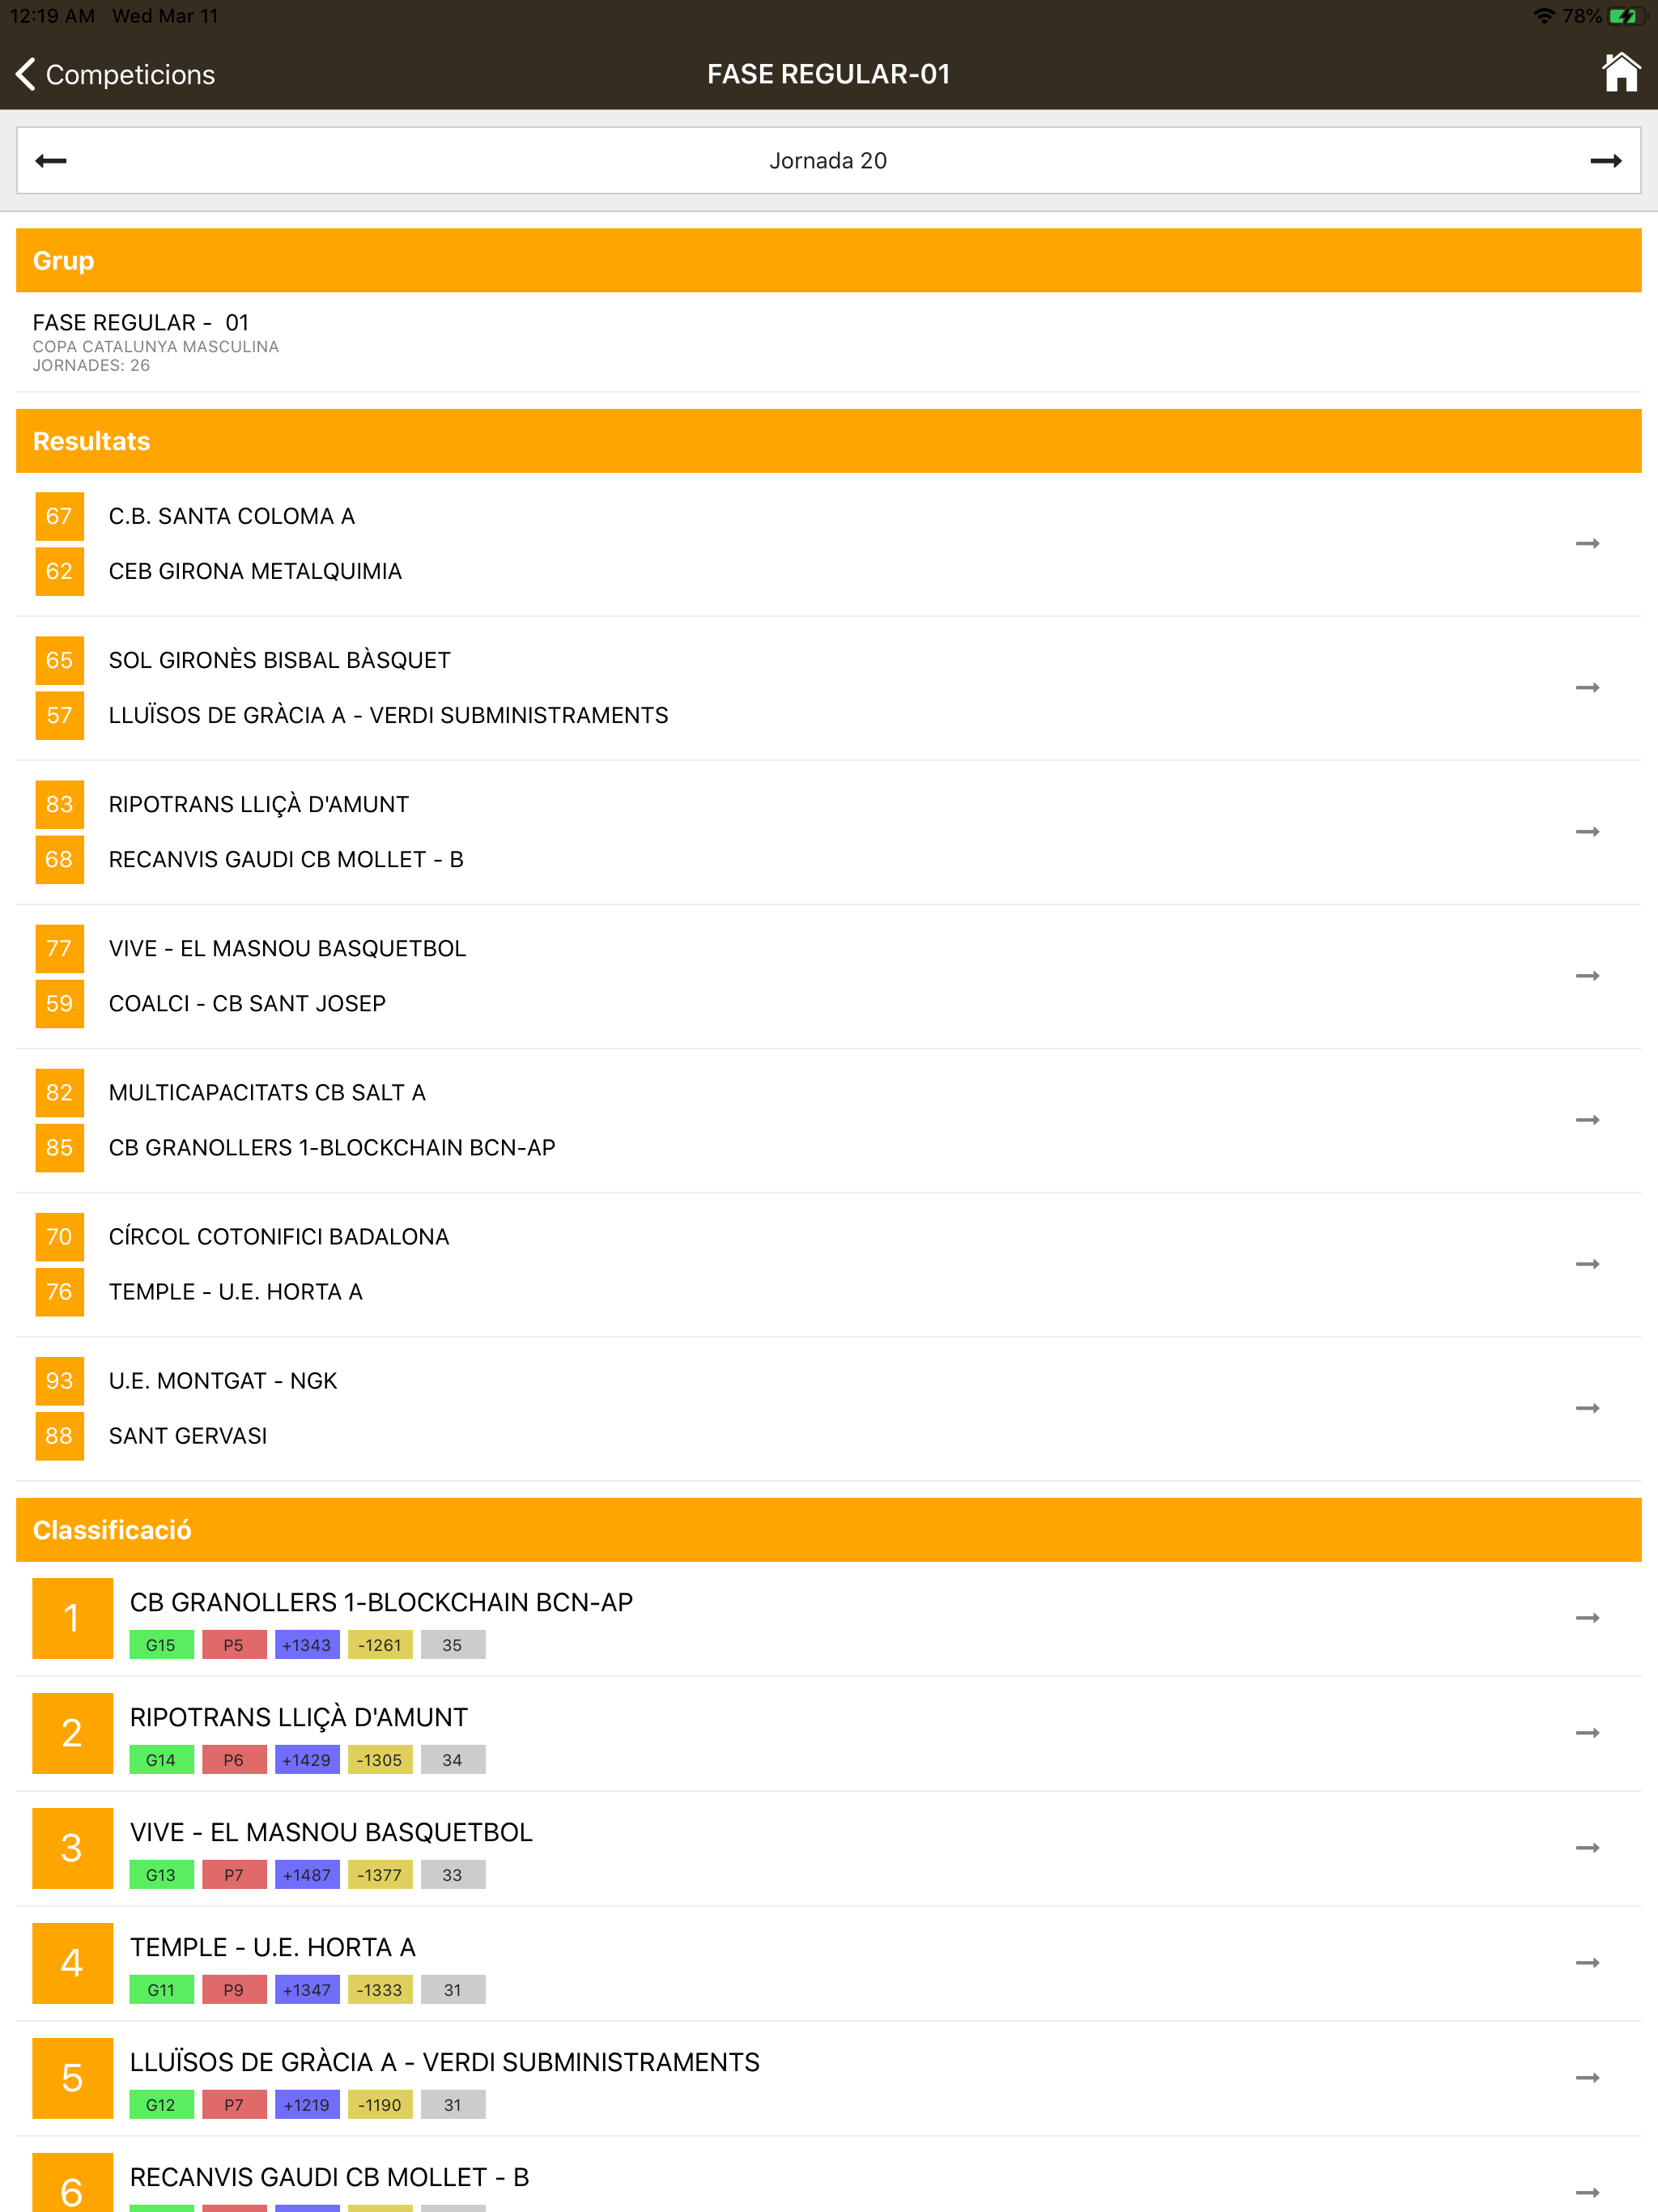Expand the Ripotrans Lliçà d'Amunt match result
Image resolution: width=1658 pixels, height=2212 pixels.
pos(1588,831)
